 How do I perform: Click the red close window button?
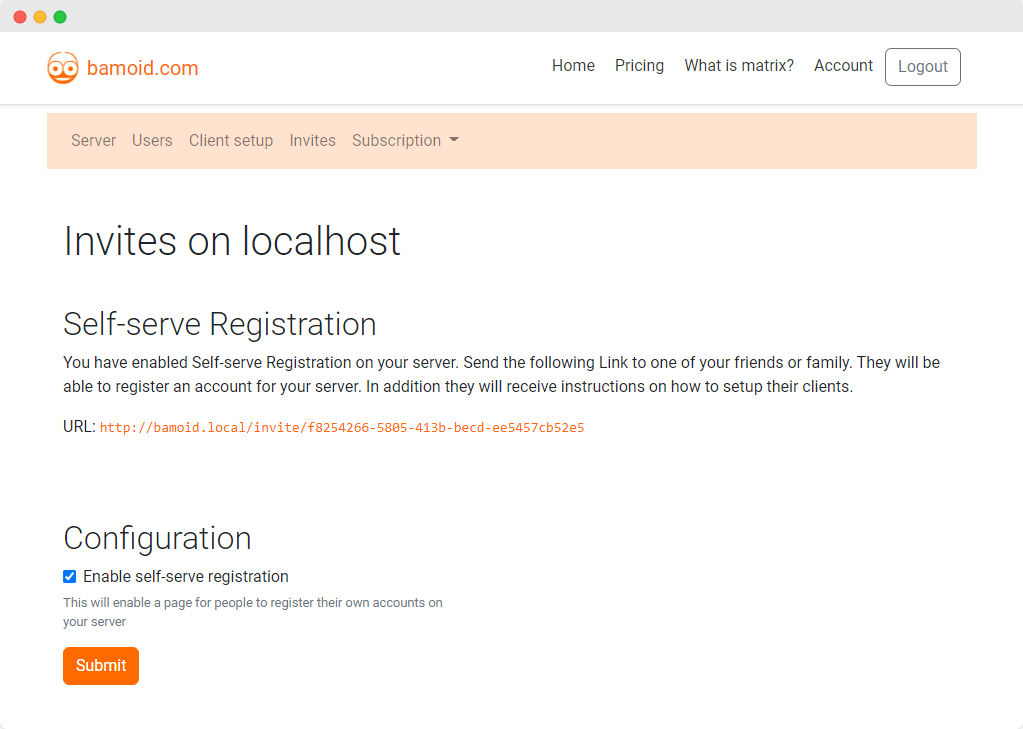point(20,17)
